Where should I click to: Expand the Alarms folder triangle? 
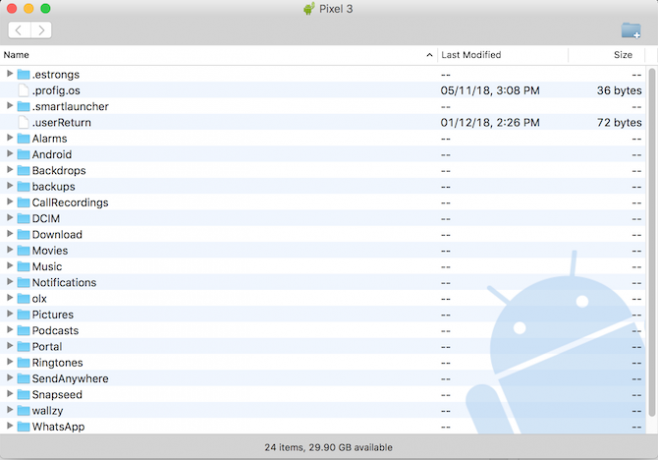(x=10, y=138)
